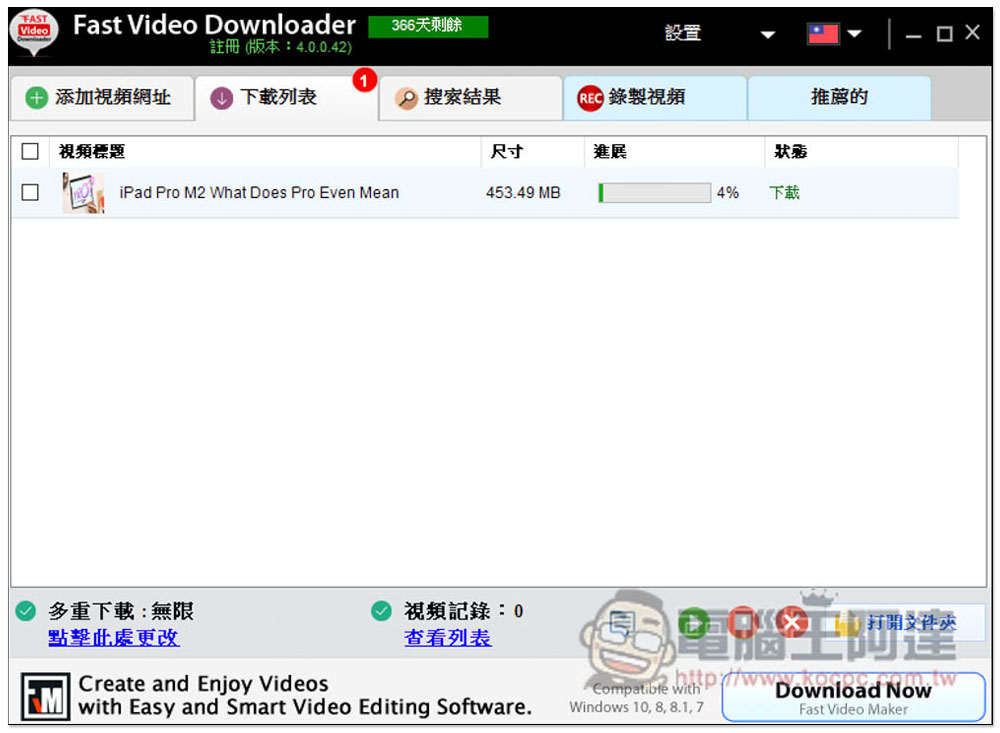Switch to the 添加視頻網址 tab
The image size is (1000, 733).
[102, 98]
